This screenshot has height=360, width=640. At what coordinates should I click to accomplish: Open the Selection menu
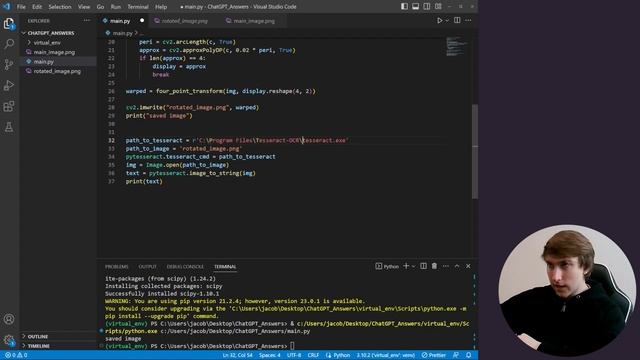click(60, 7)
